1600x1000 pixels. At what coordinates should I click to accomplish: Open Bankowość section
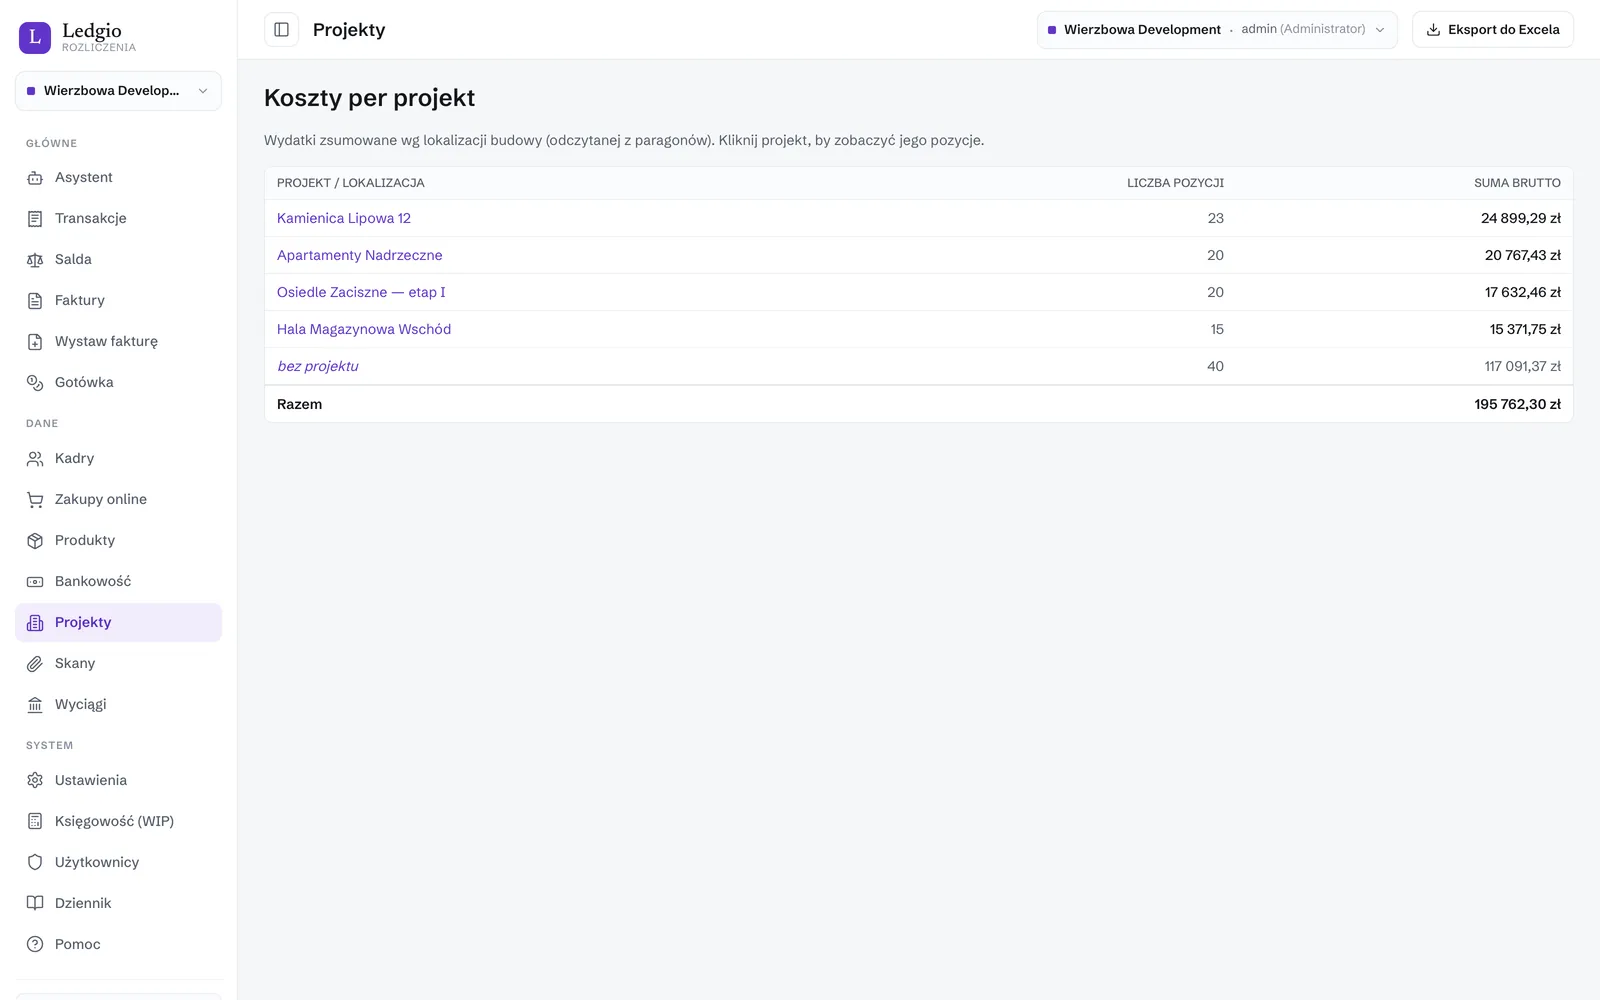[x=118, y=582]
